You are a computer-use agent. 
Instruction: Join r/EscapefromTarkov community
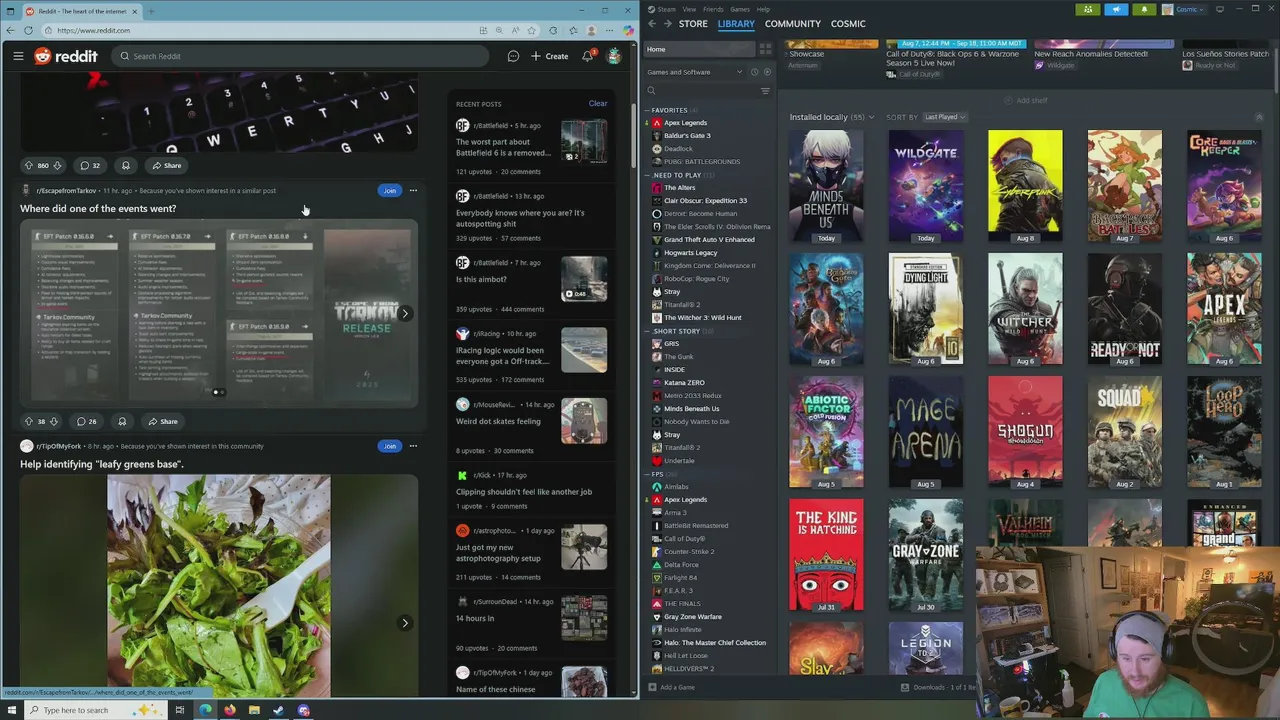pyautogui.click(x=389, y=190)
